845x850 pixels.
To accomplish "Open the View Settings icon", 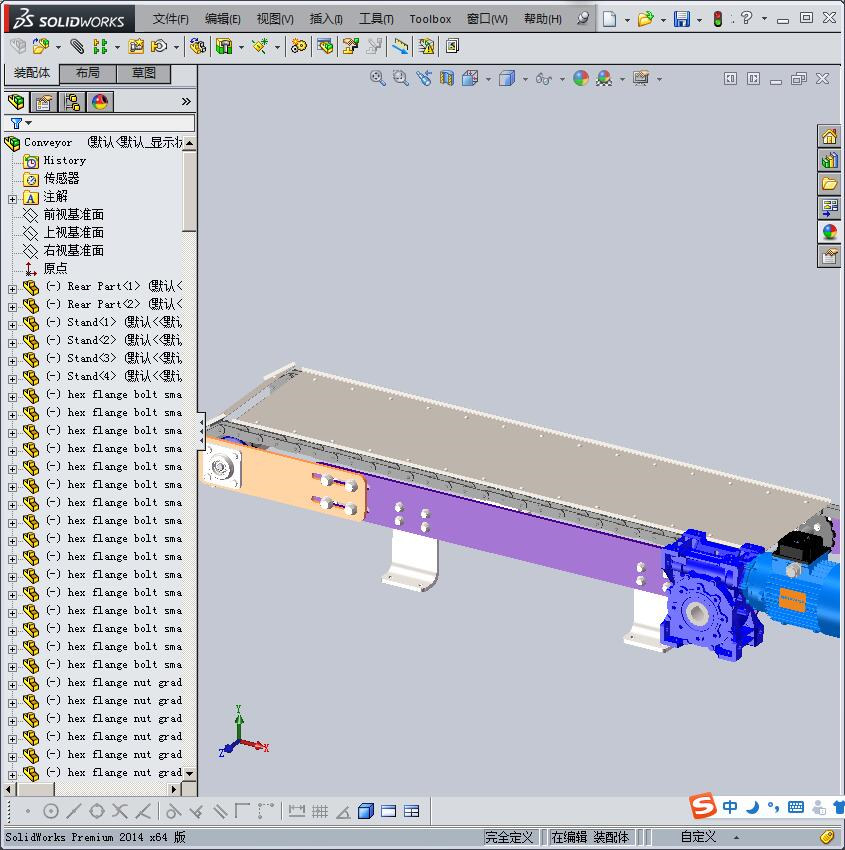I will pos(641,79).
